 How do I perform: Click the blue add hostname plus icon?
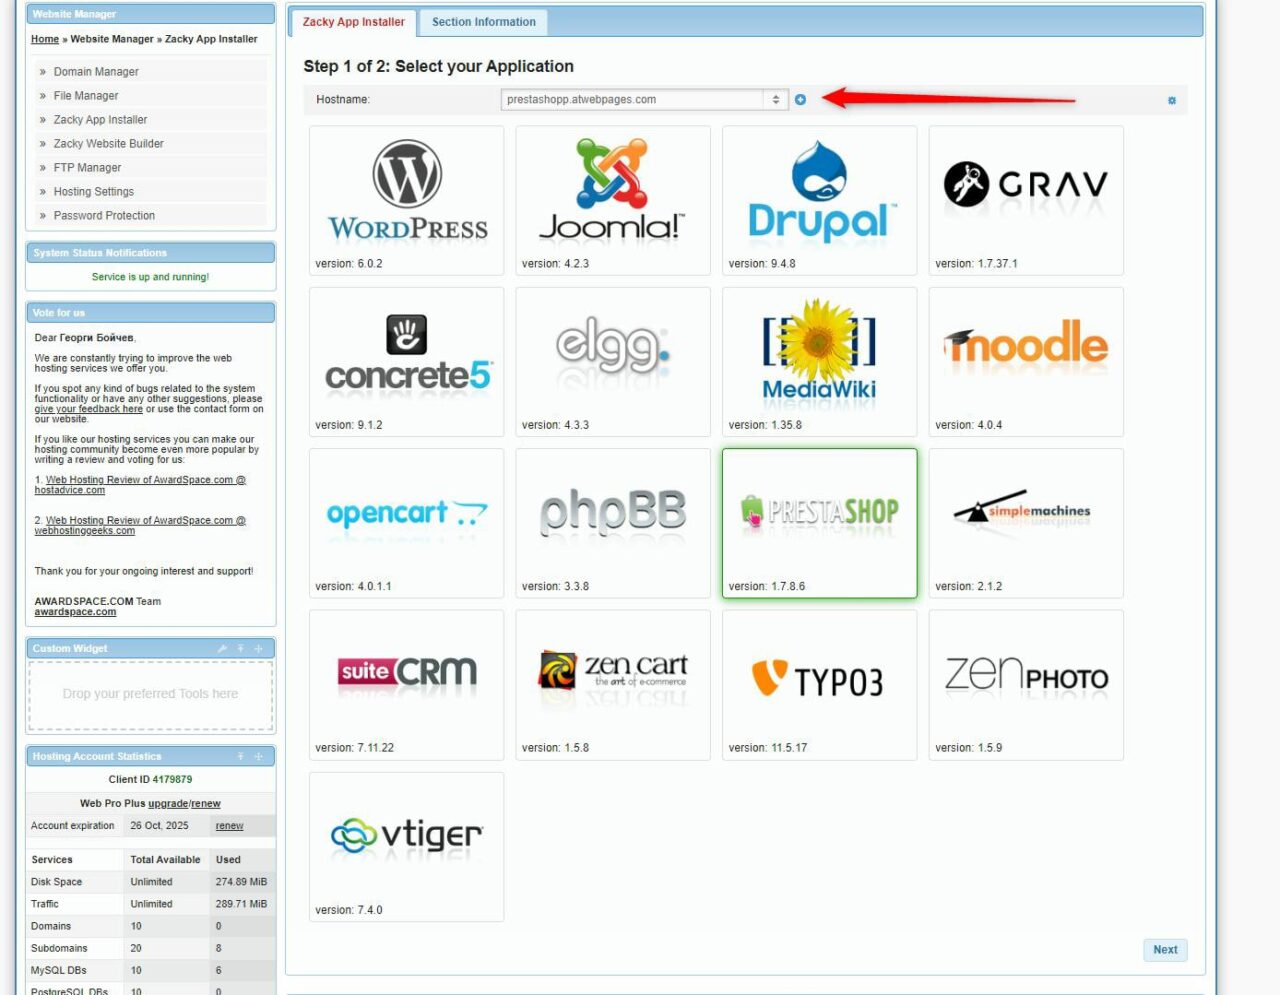[801, 100]
